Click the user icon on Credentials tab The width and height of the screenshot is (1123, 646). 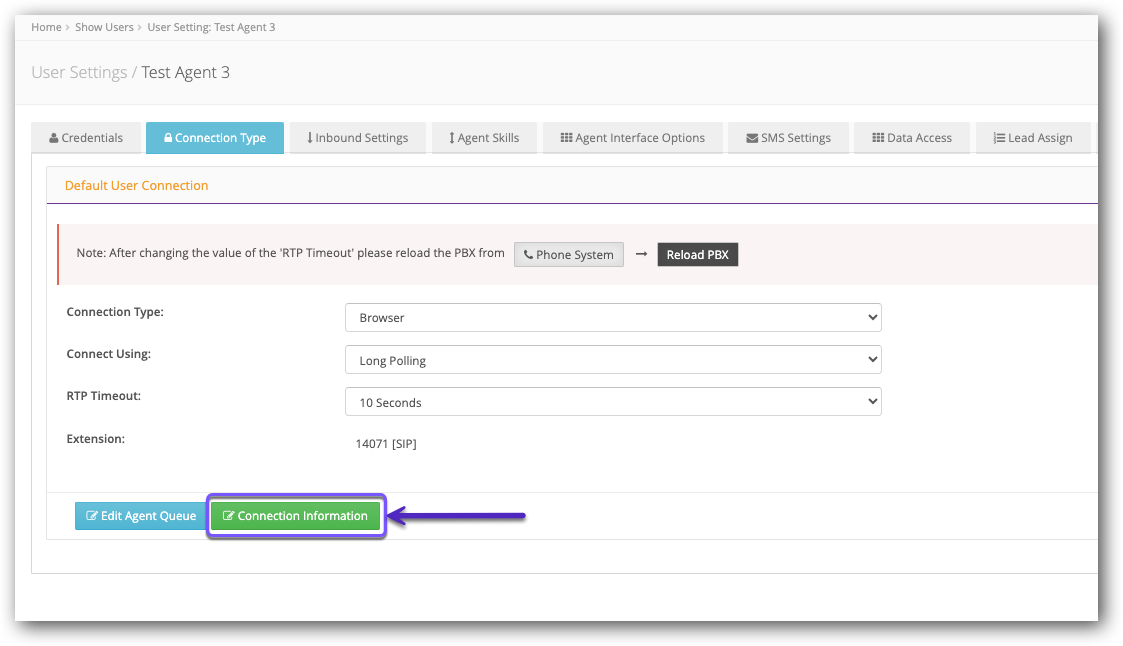coord(54,138)
